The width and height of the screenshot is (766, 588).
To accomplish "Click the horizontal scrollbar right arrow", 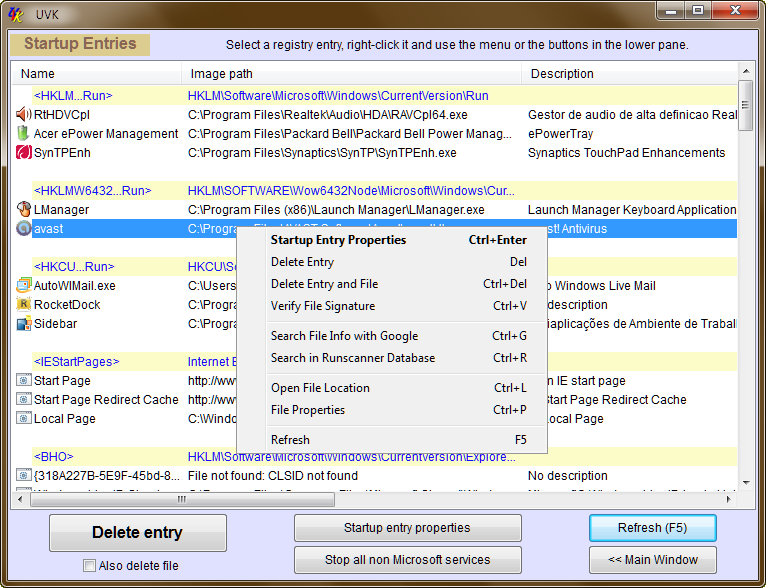I will coord(728,499).
